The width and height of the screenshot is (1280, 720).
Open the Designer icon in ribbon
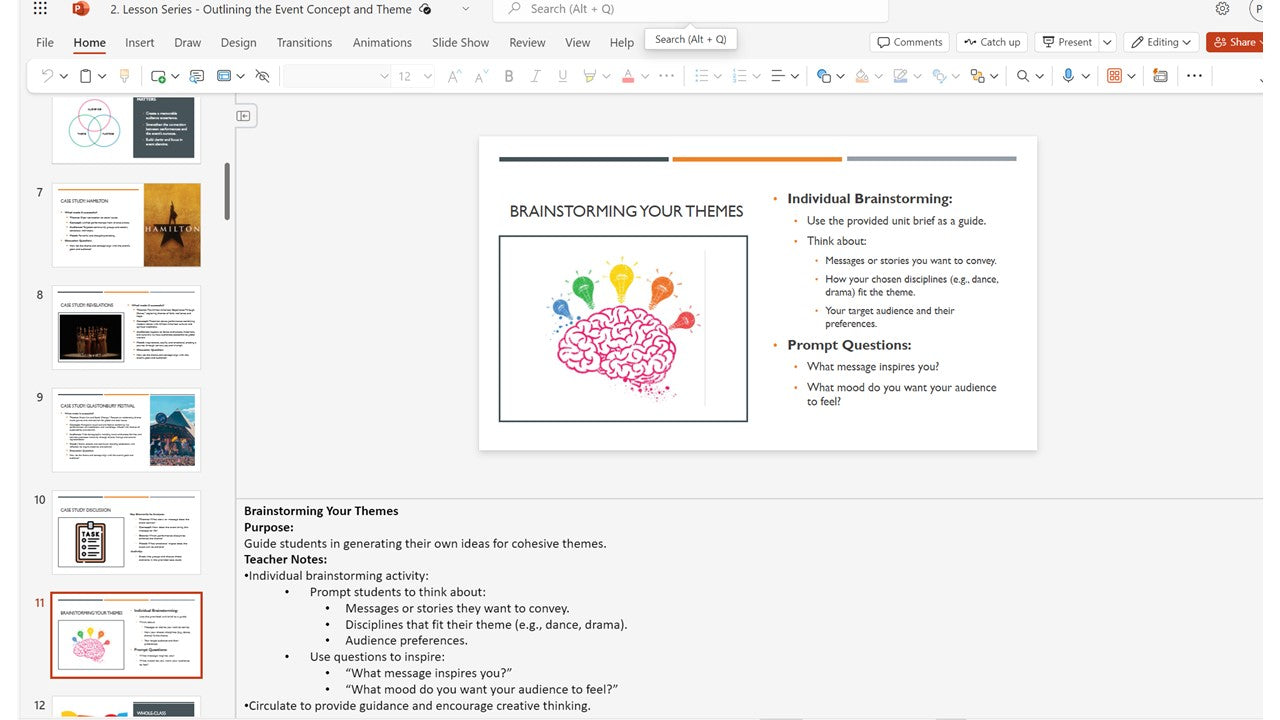[x=1160, y=76]
